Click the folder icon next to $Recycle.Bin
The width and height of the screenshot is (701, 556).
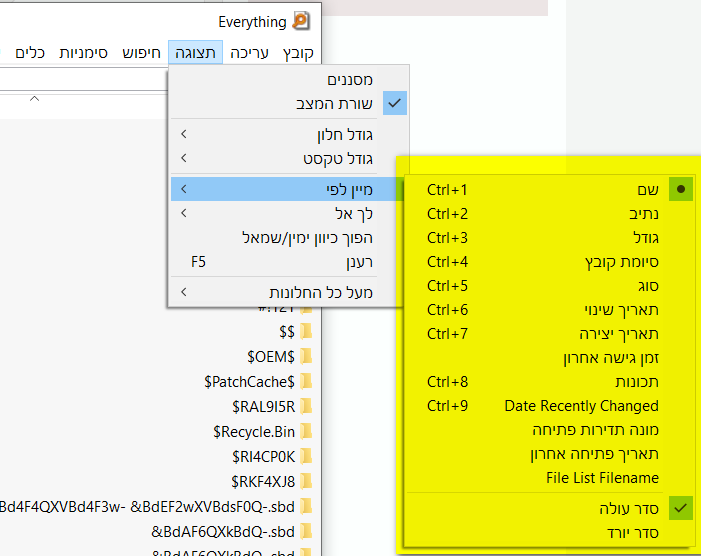306,432
